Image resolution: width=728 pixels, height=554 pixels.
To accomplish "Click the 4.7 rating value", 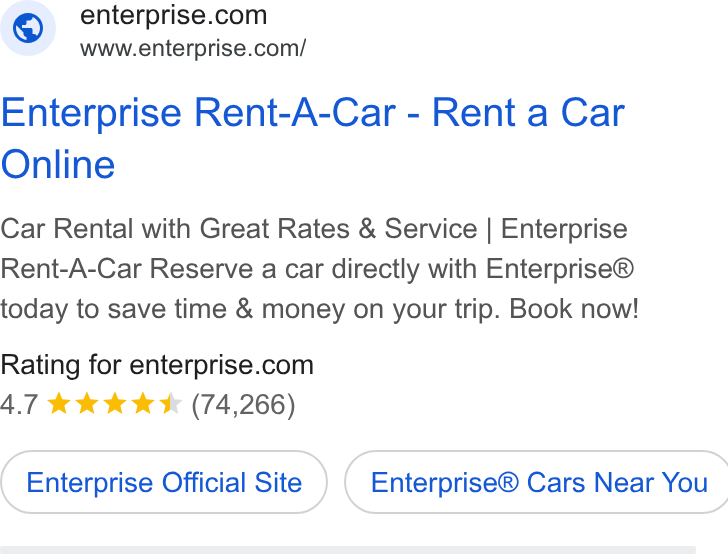I will coord(19,404).
